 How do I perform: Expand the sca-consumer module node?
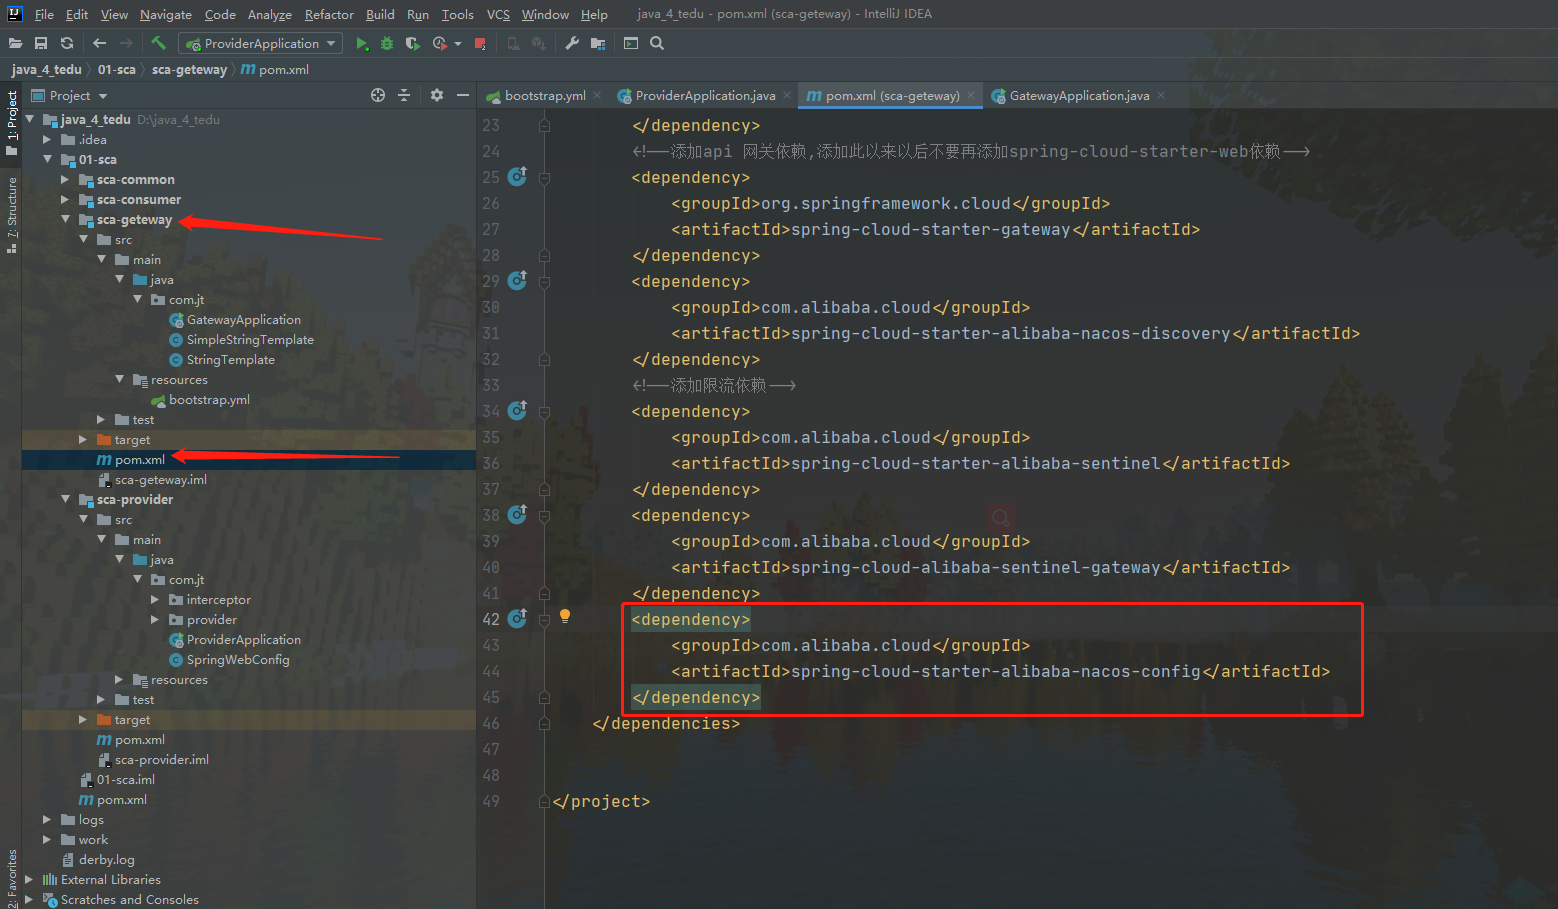coord(65,199)
